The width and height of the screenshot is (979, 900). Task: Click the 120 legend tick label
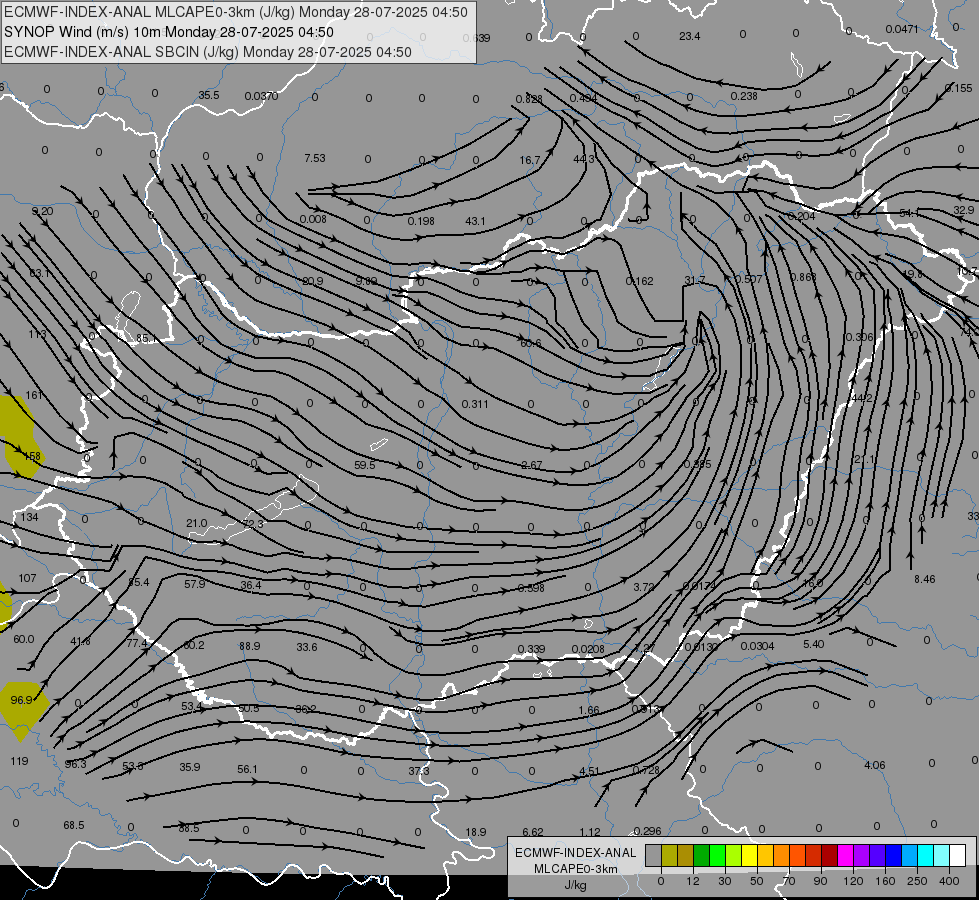[852, 881]
